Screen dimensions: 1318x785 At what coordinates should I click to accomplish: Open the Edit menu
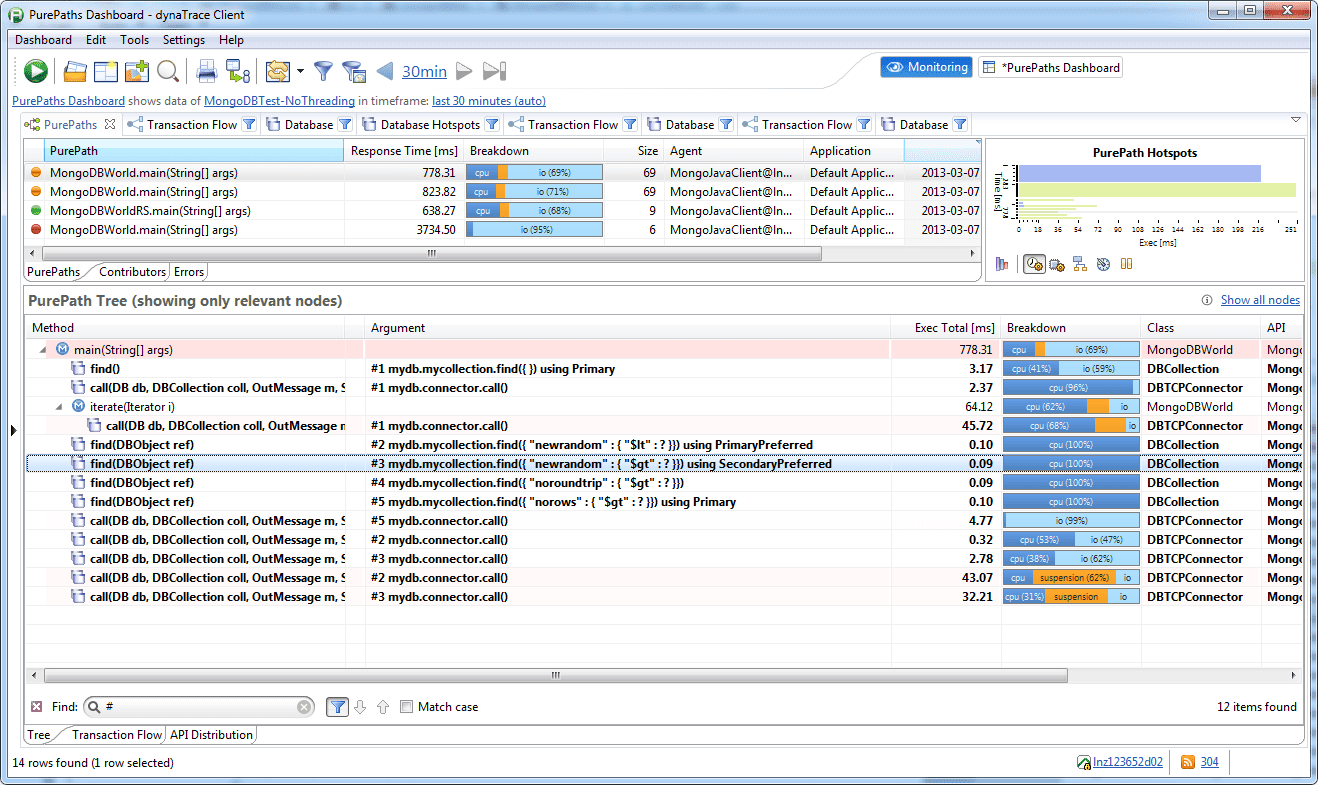[x=96, y=40]
